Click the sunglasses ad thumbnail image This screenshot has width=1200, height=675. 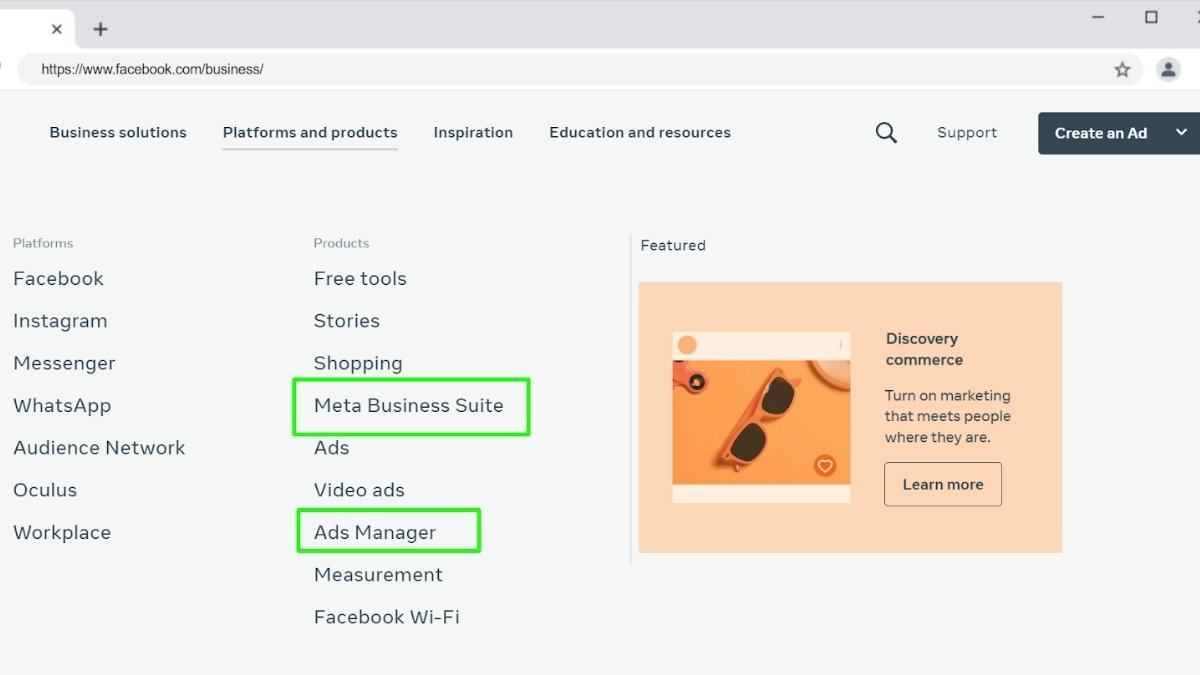pyautogui.click(x=761, y=417)
